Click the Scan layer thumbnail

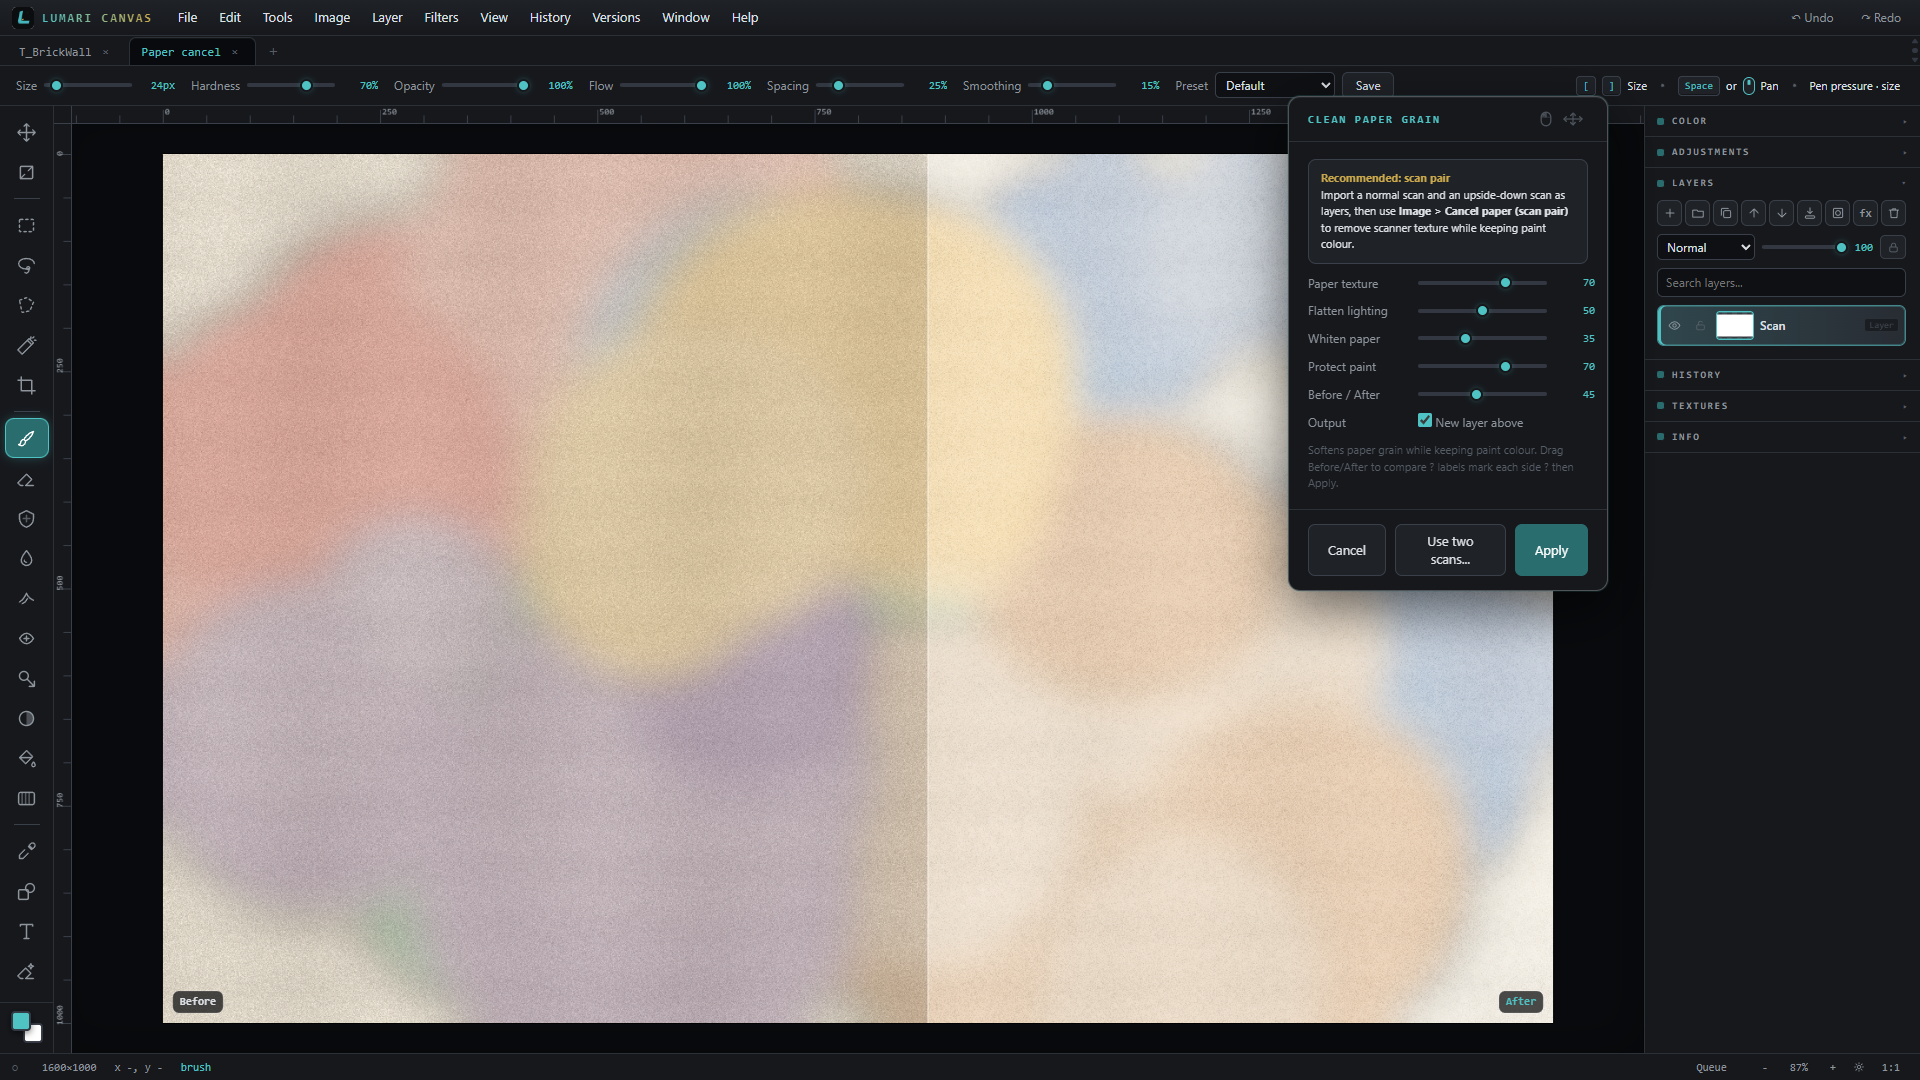(1735, 326)
